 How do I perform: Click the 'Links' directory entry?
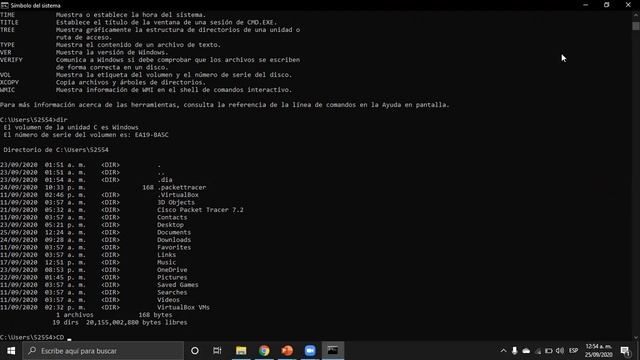167,255
